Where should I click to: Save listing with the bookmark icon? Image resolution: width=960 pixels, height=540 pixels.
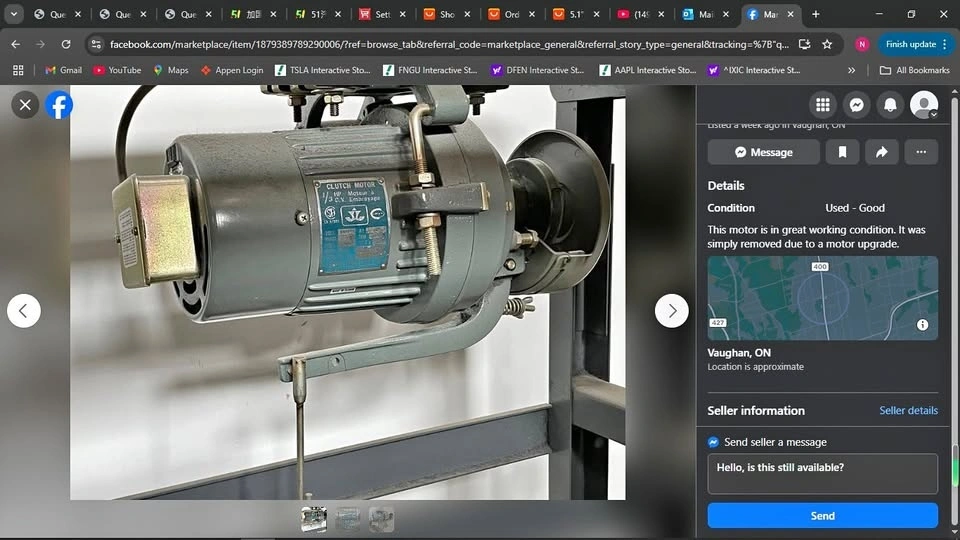click(842, 152)
